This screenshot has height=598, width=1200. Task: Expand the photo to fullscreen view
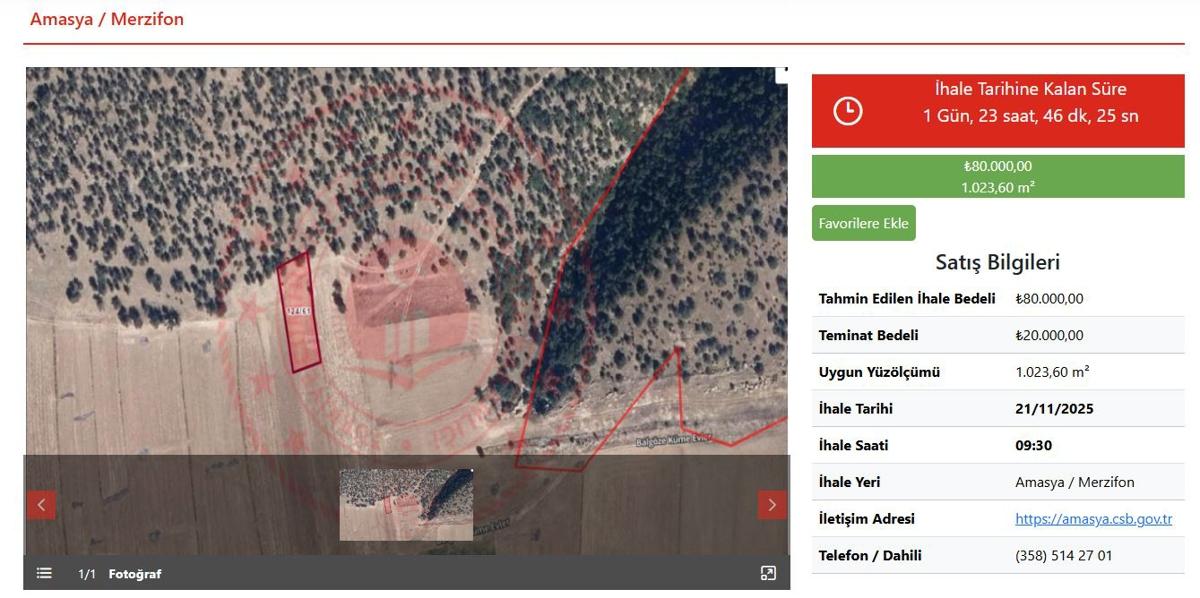coord(768,573)
